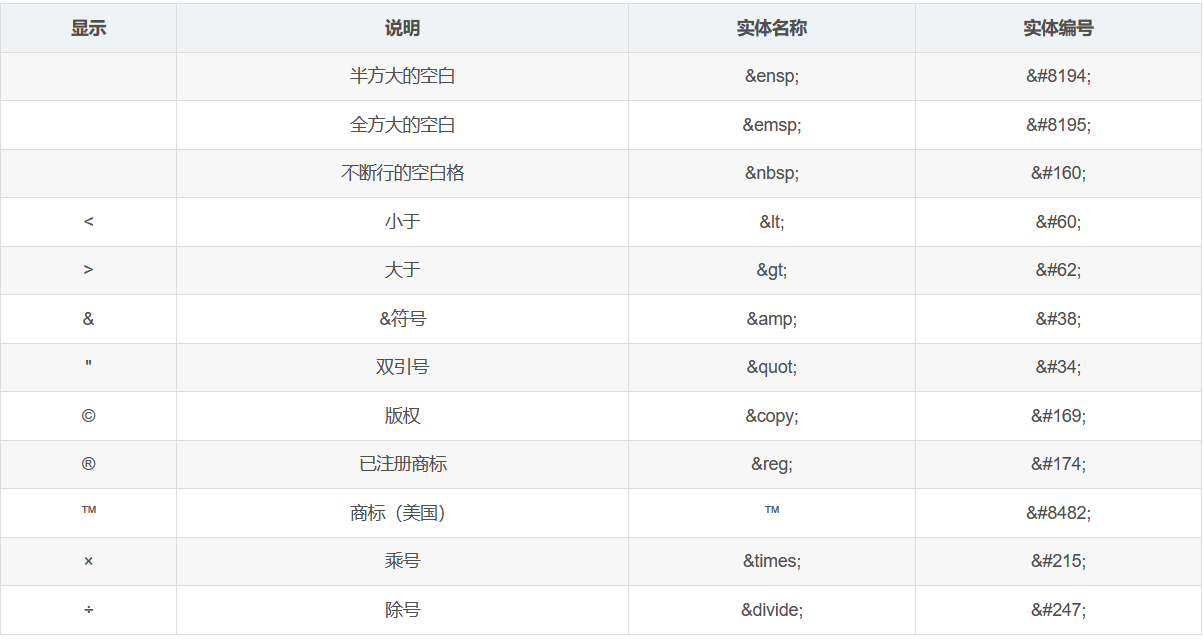Select the &divide; entity name text

[x=771, y=610]
